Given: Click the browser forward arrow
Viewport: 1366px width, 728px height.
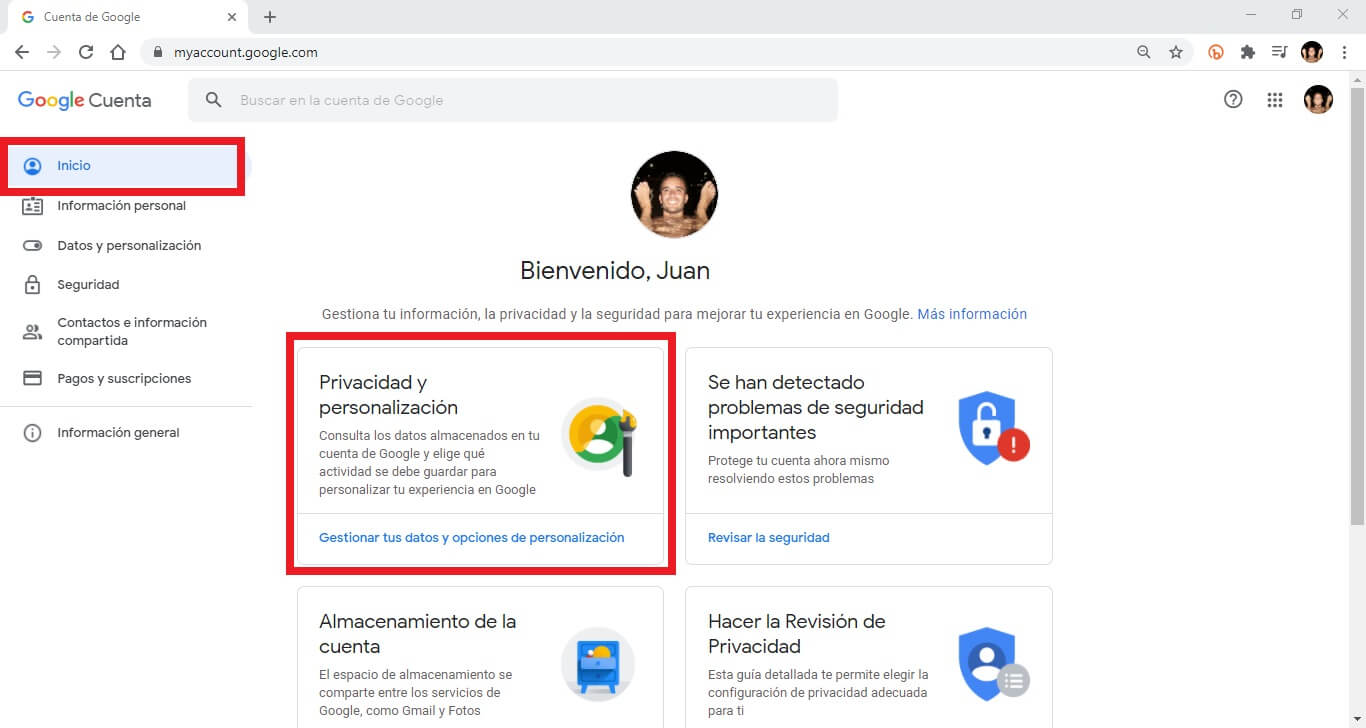Looking at the screenshot, I should point(54,52).
